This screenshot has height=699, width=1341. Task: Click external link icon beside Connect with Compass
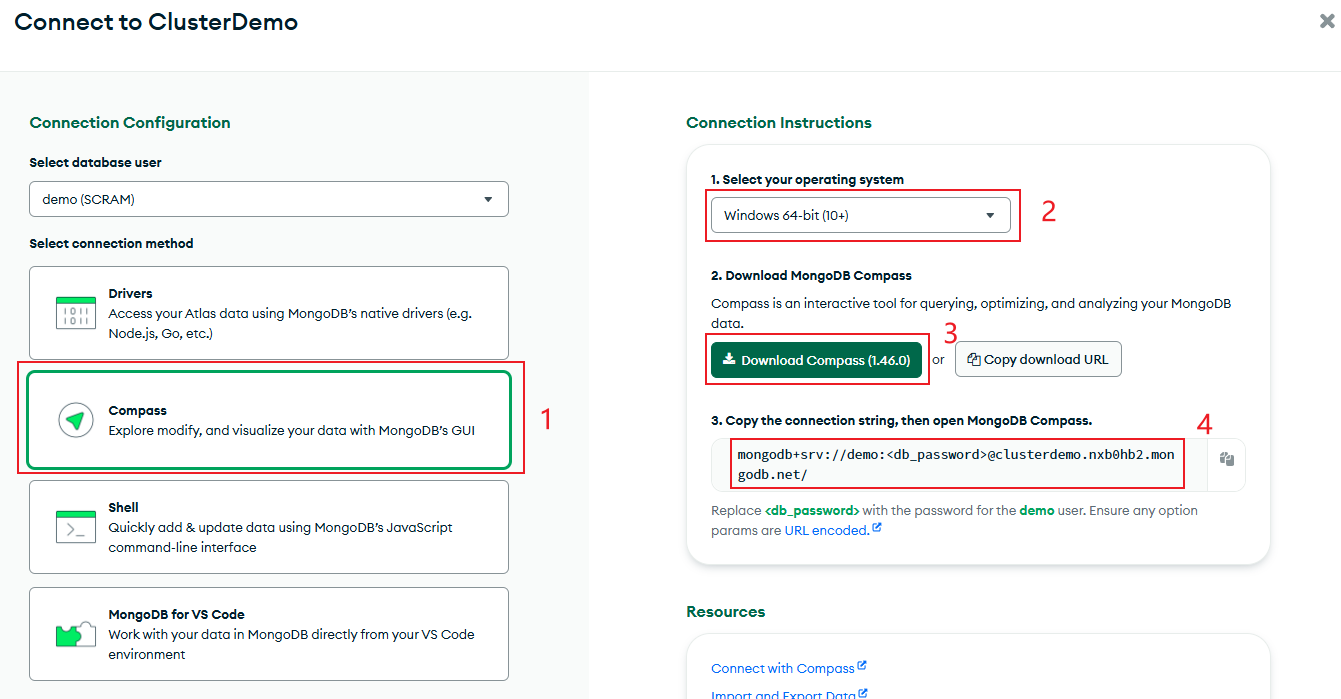click(862, 666)
